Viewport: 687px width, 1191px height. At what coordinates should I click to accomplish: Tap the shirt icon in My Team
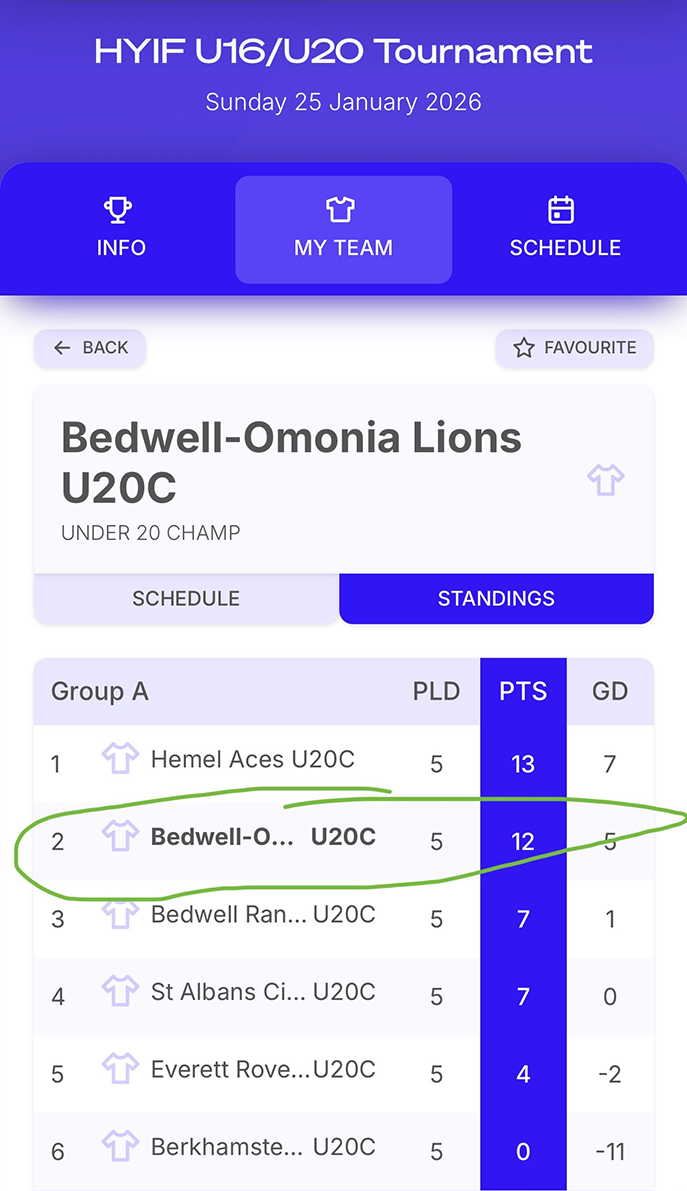tap(342, 210)
